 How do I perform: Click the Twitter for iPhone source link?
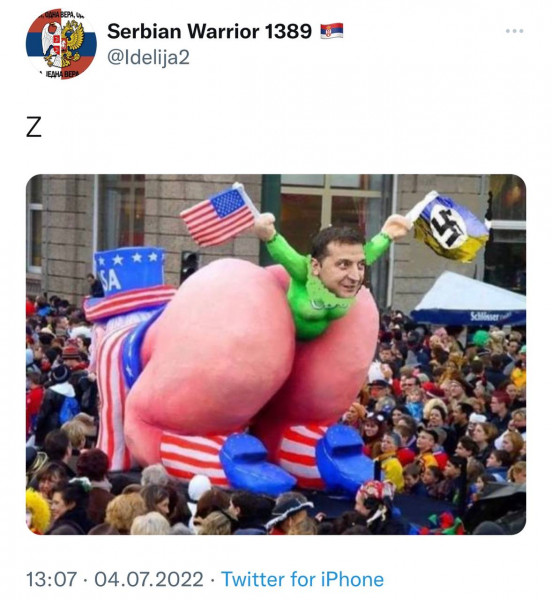(303, 579)
